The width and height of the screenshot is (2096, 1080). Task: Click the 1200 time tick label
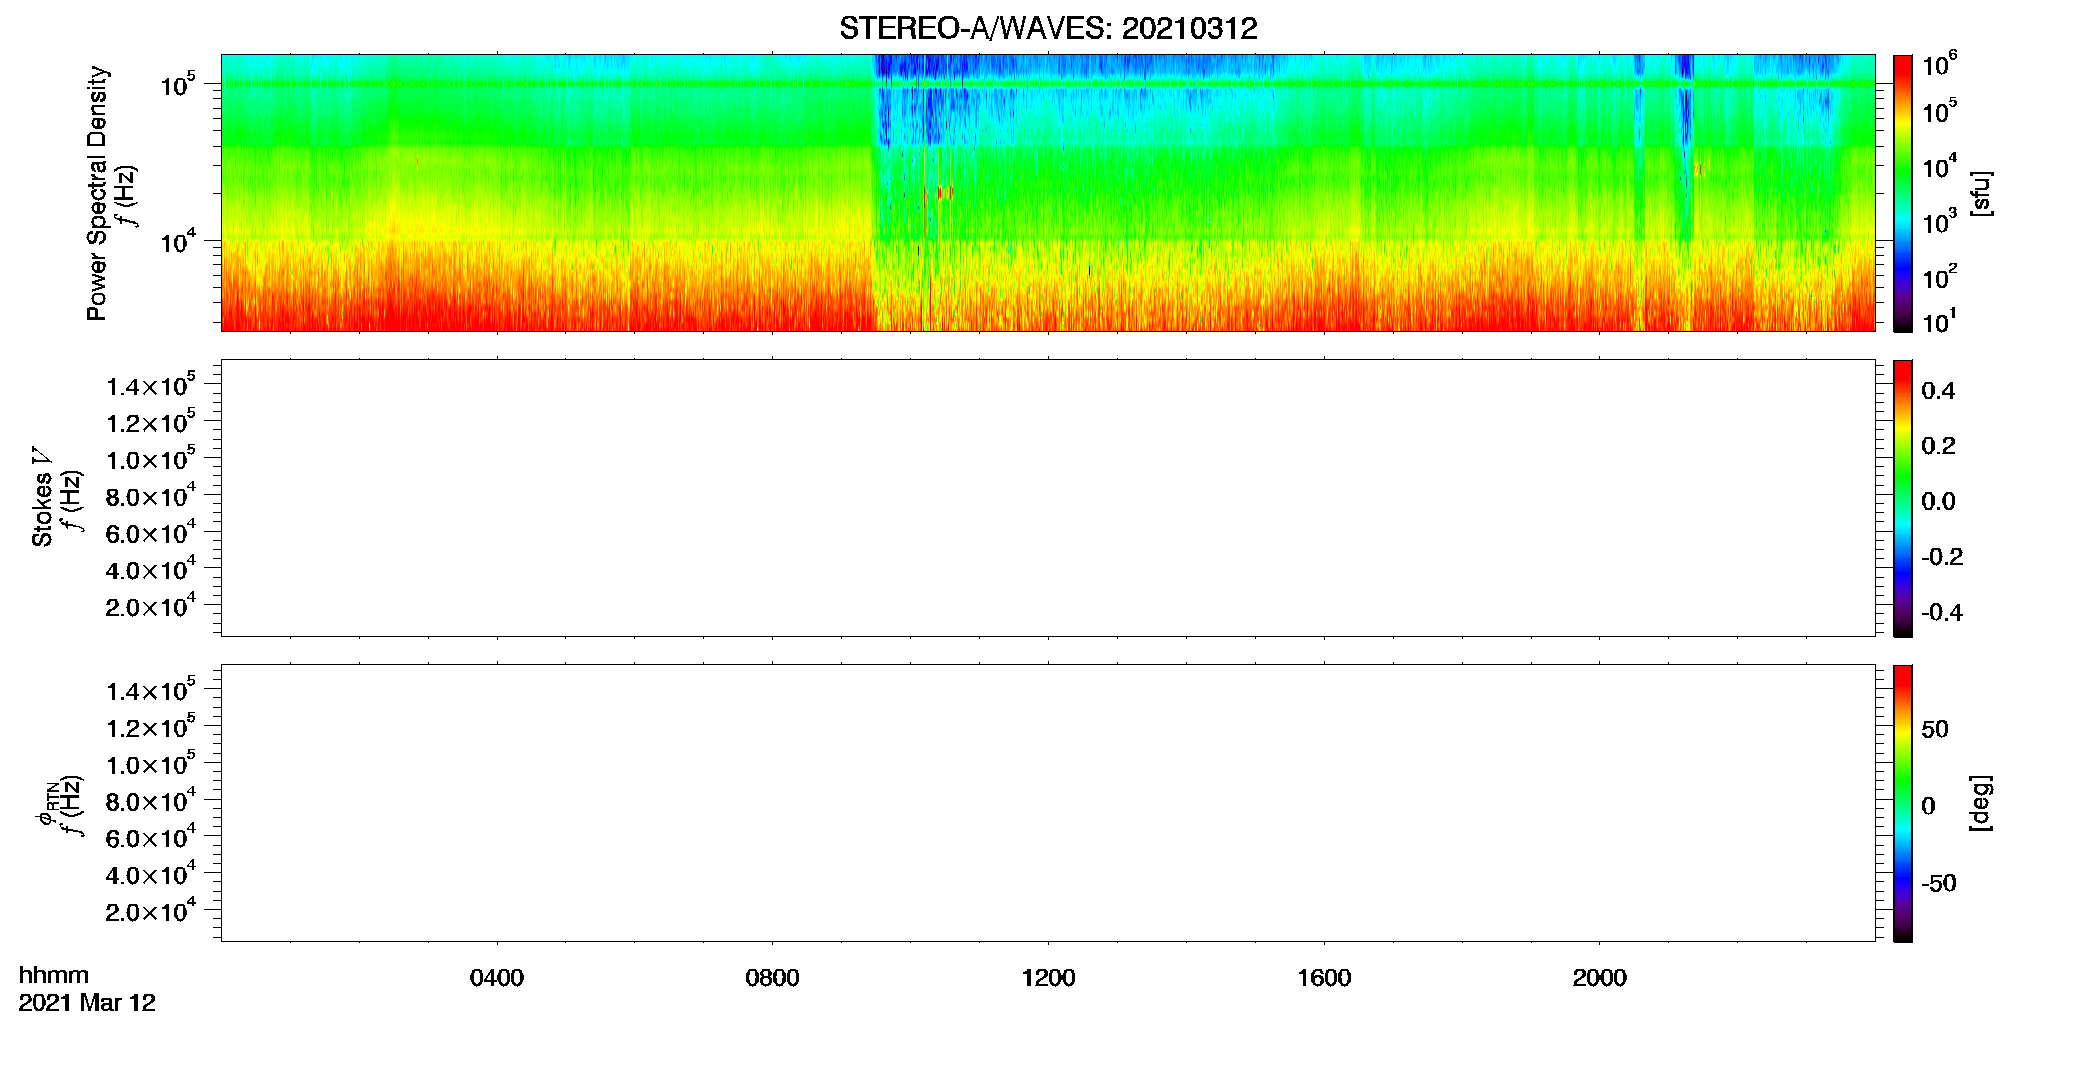1048,978
